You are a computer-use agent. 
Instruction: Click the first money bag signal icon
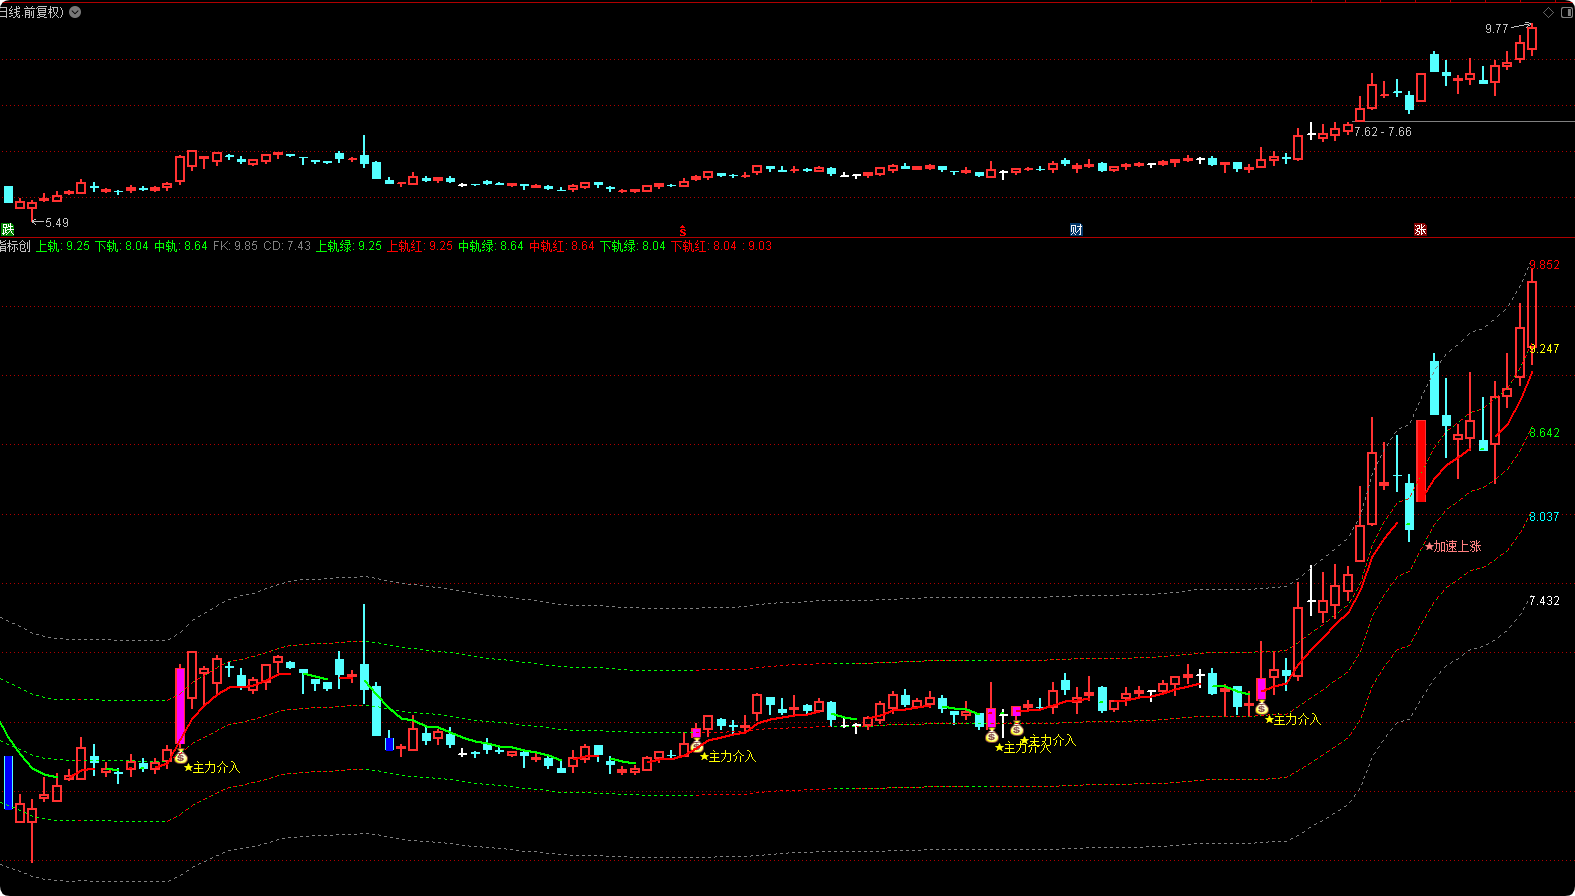tap(181, 757)
